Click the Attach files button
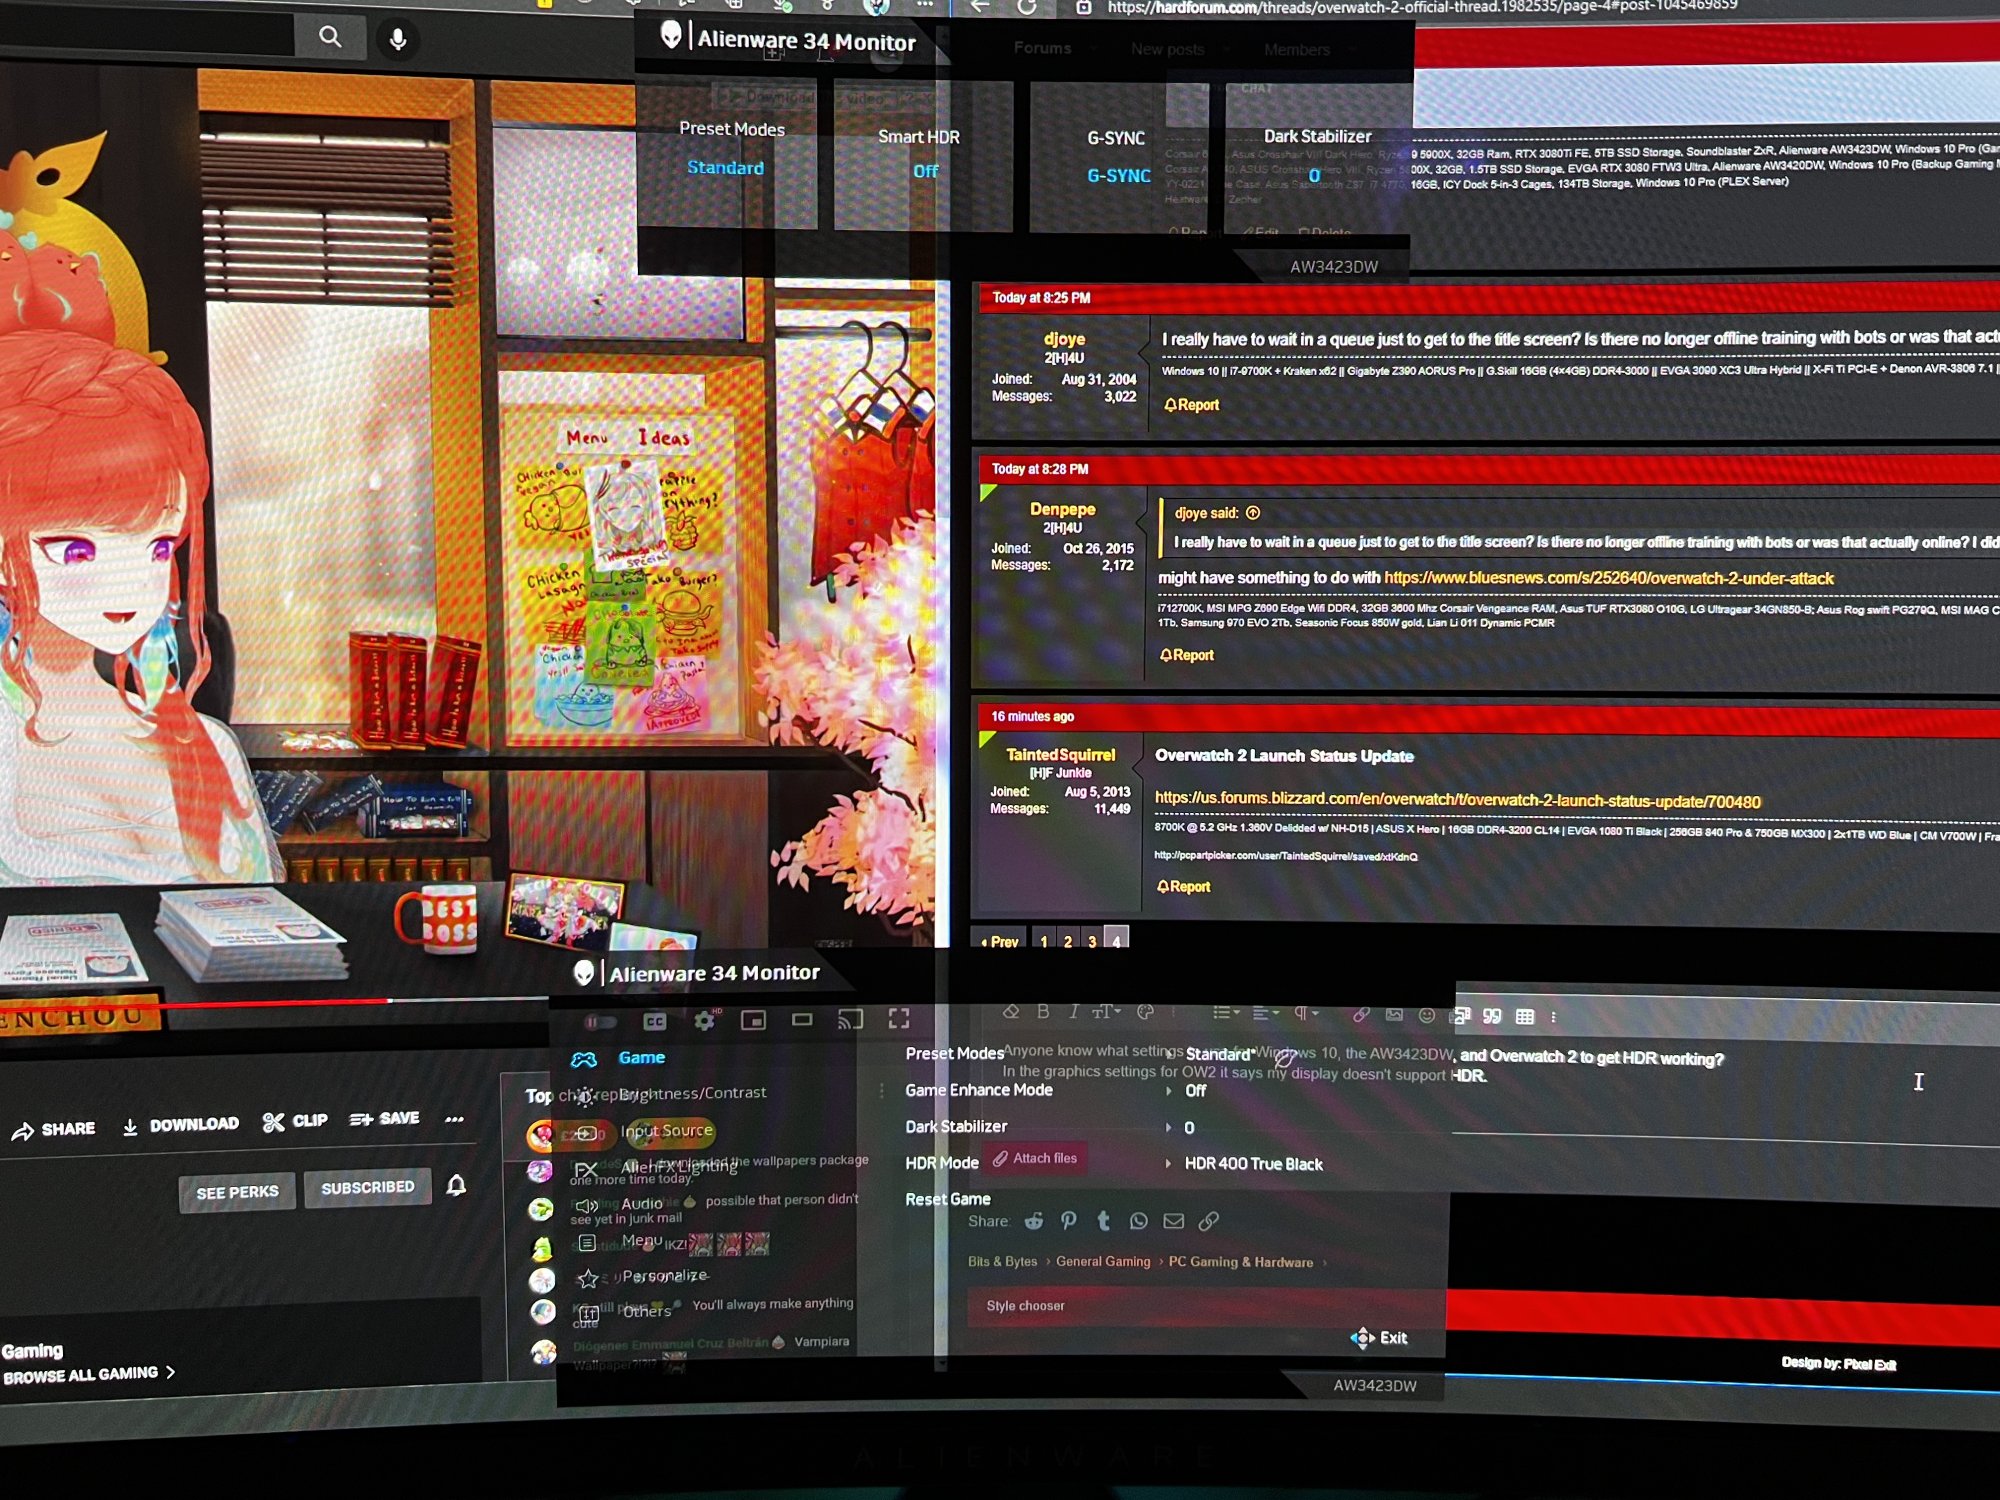 click(1035, 1158)
